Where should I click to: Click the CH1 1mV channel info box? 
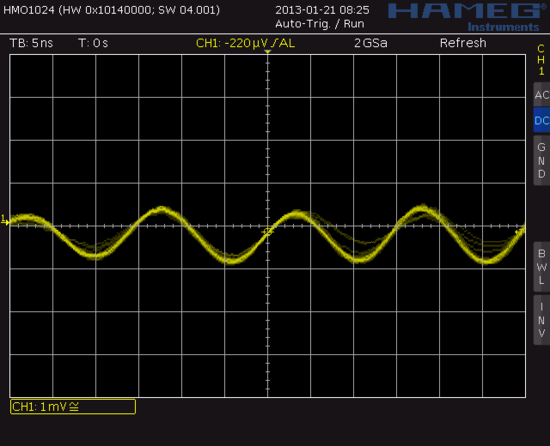pyautogui.click(x=73, y=407)
